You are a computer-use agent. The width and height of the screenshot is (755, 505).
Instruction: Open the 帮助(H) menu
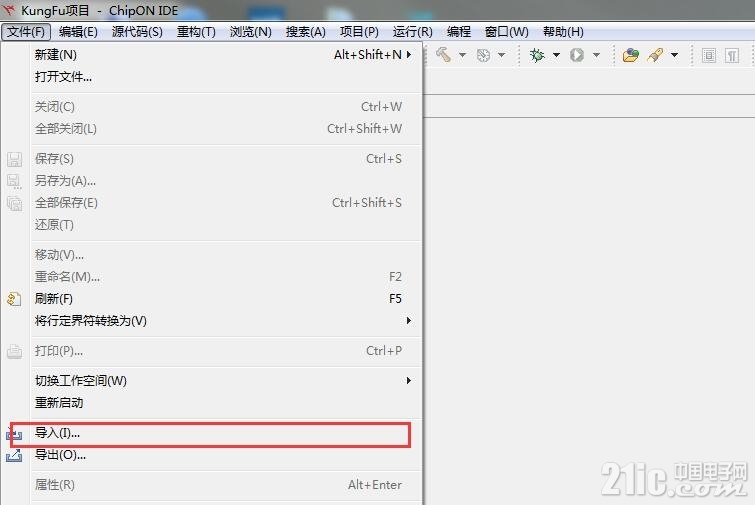click(x=563, y=32)
